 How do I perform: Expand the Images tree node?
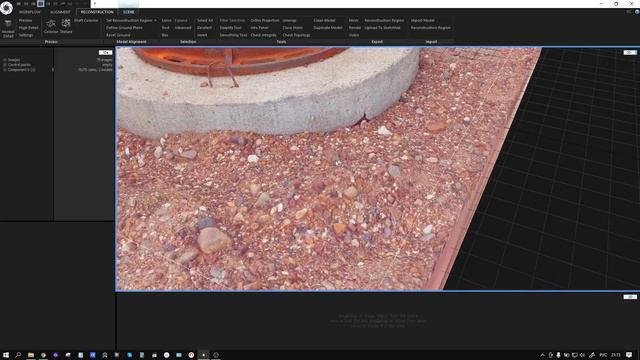[x=5, y=60]
